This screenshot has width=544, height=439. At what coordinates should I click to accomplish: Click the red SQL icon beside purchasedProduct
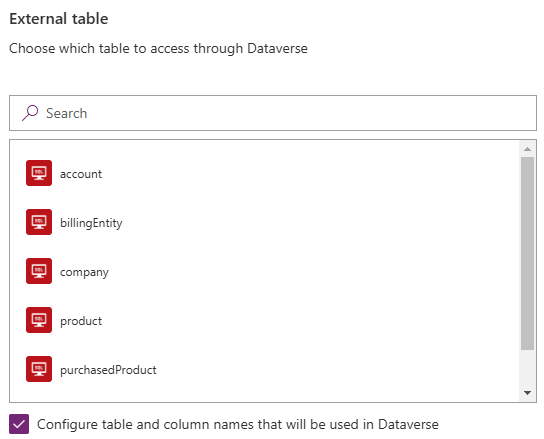click(x=39, y=369)
